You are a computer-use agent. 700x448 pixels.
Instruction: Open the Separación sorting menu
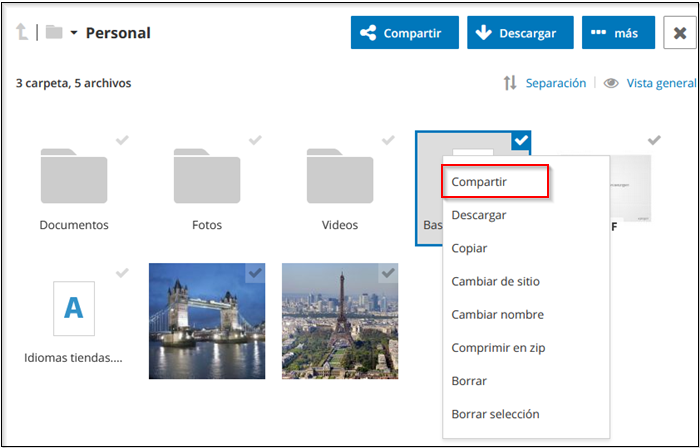[x=556, y=83]
